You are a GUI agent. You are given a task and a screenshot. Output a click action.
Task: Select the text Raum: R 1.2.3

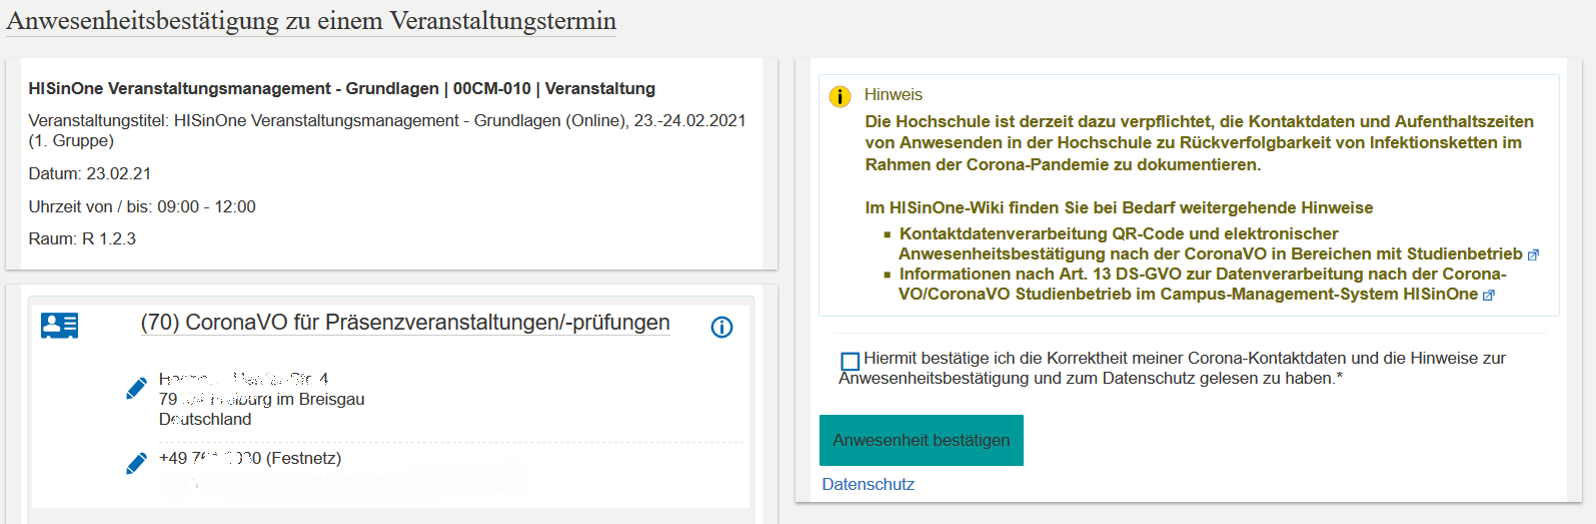(82, 239)
